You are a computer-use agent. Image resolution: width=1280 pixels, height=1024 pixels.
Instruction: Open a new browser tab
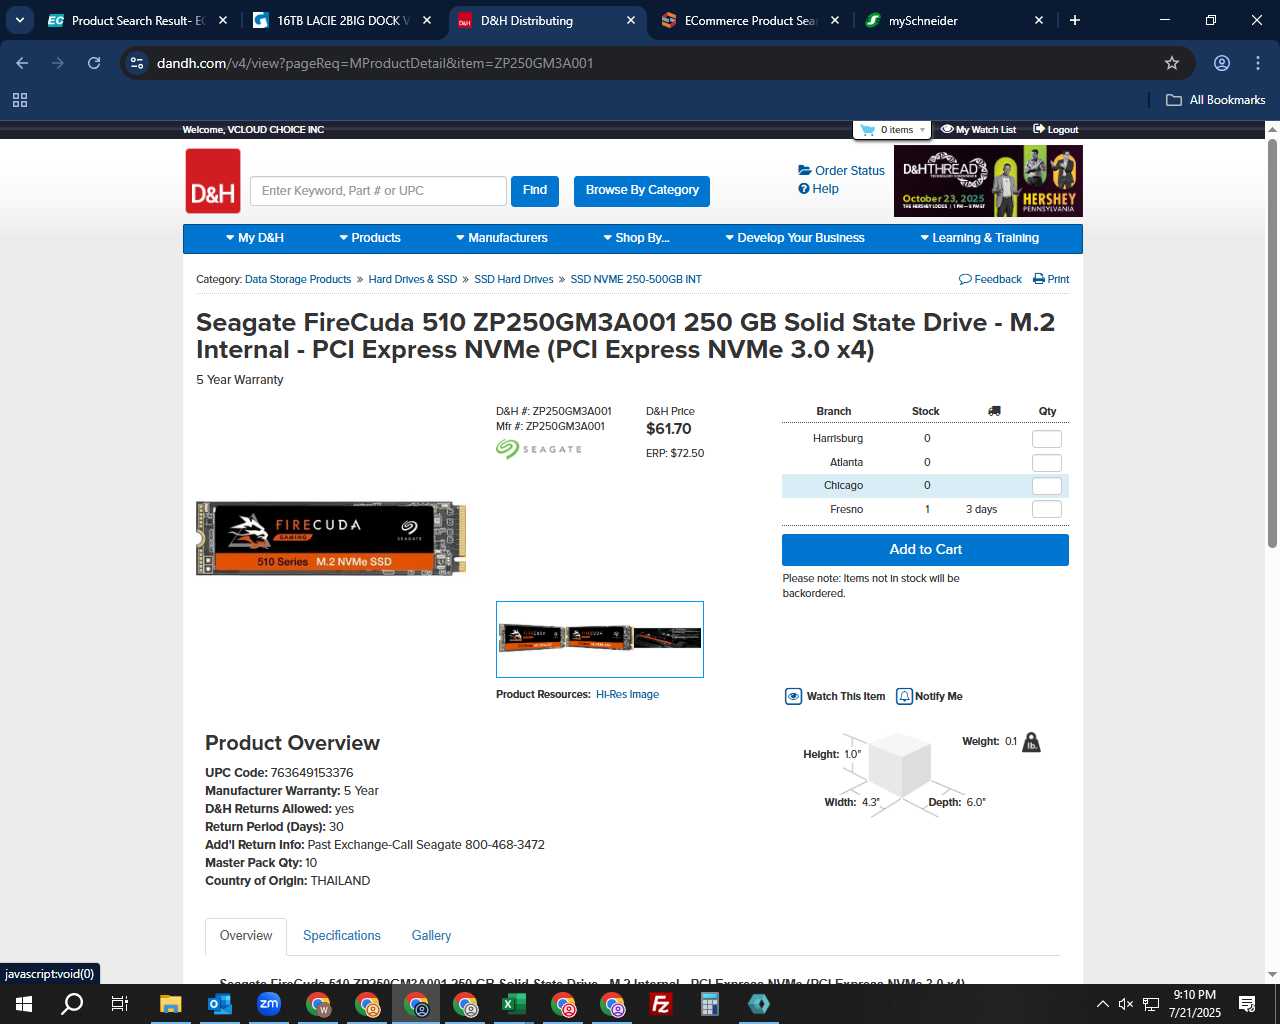click(1075, 20)
